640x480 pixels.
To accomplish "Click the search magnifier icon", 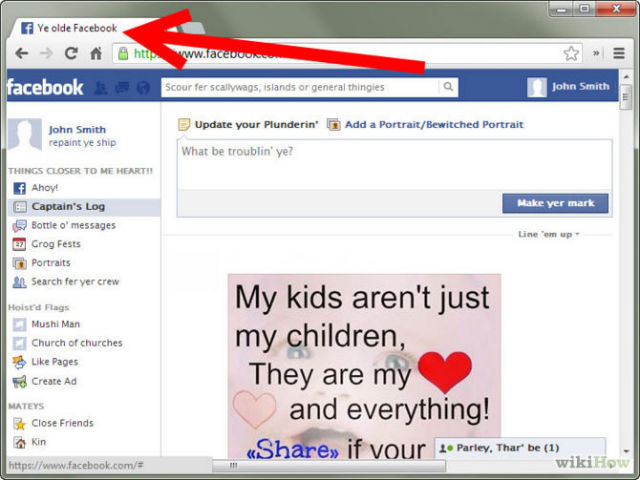I will click(449, 87).
